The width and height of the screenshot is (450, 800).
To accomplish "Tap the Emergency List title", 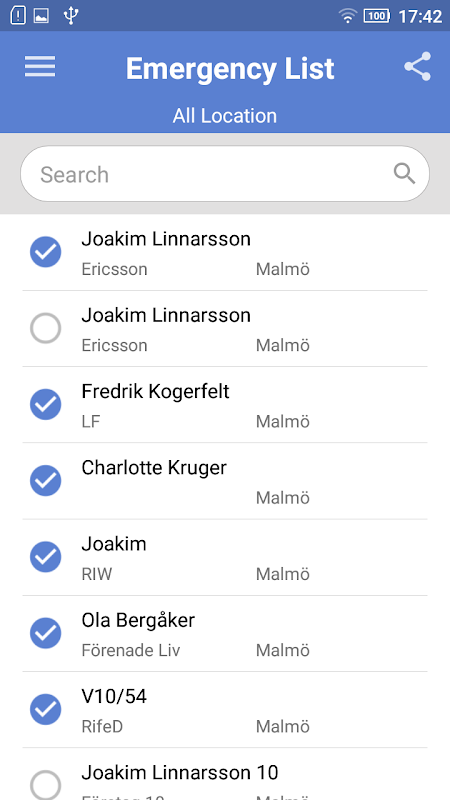I will [x=230, y=68].
